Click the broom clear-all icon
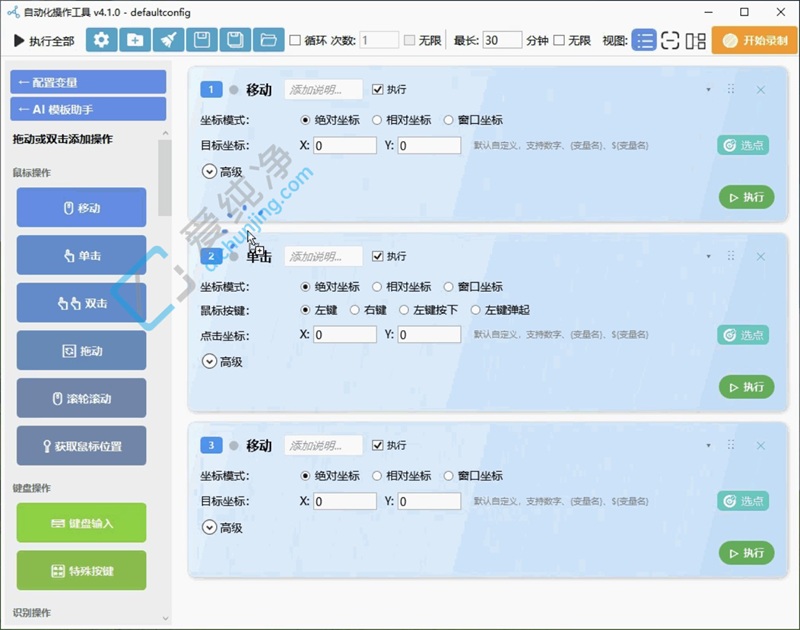Viewport: 800px width, 630px height. click(168, 40)
